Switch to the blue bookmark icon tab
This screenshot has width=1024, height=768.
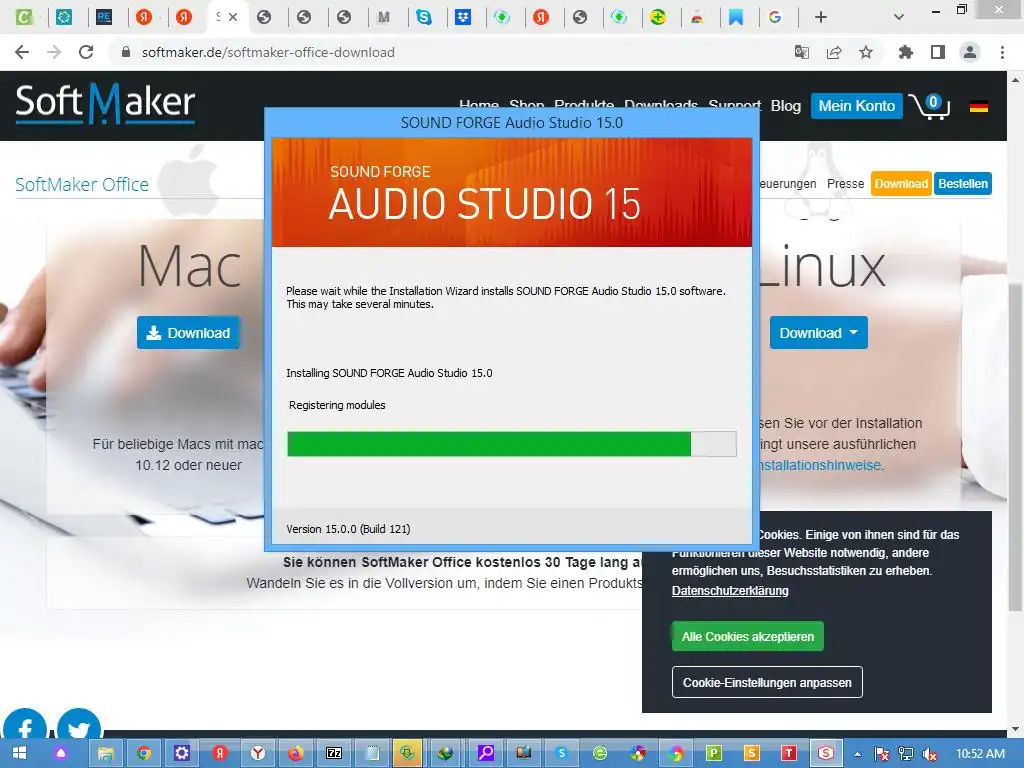pyautogui.click(x=736, y=18)
